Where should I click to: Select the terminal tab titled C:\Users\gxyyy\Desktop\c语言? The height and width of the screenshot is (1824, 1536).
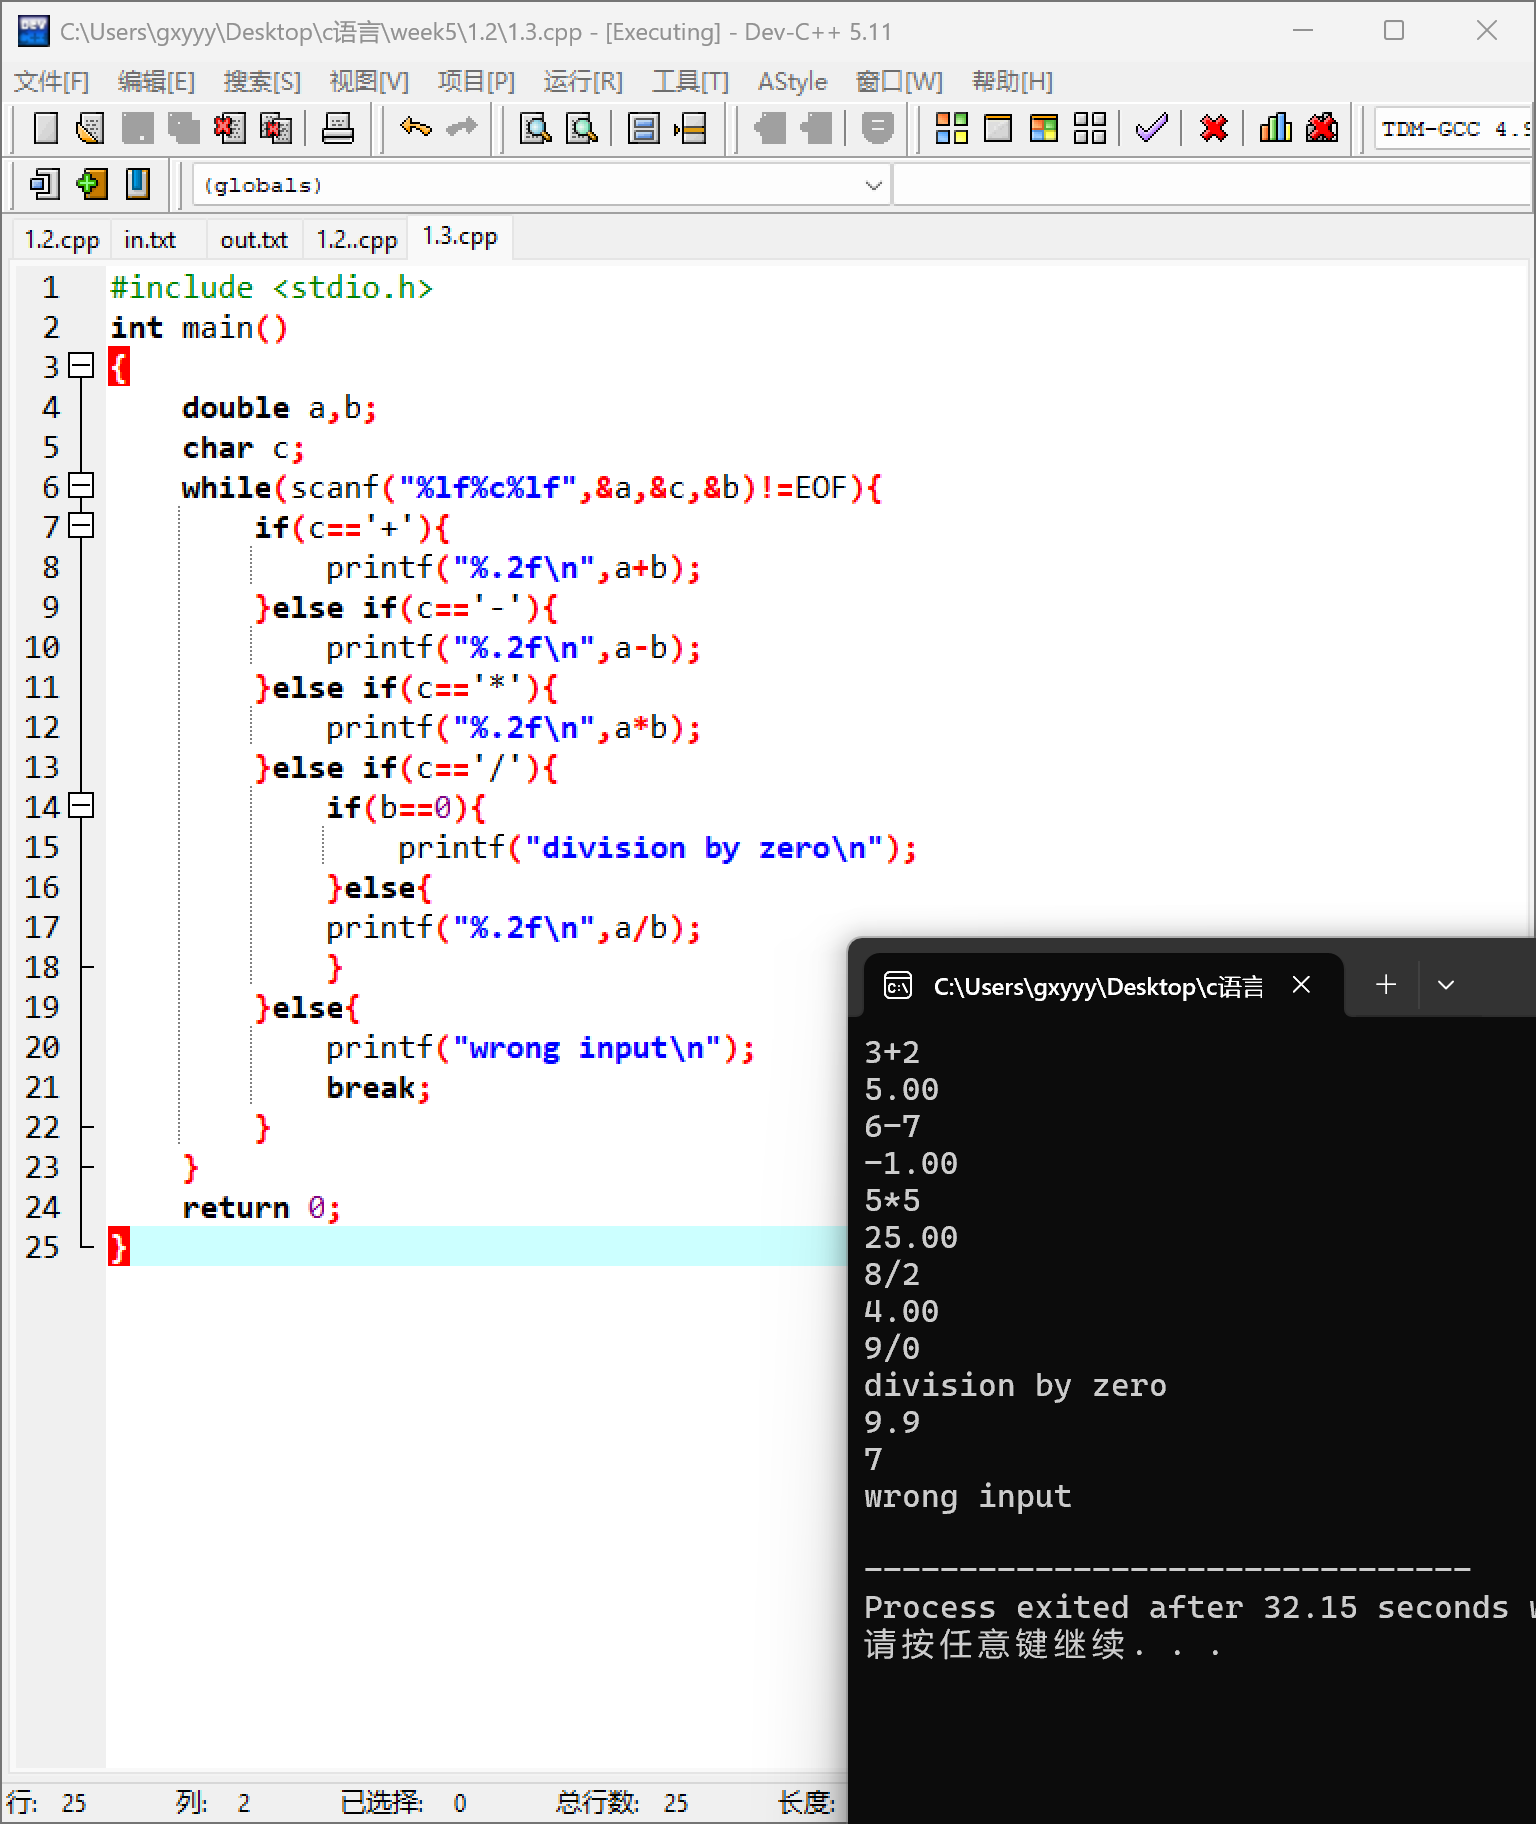[x=1098, y=987]
